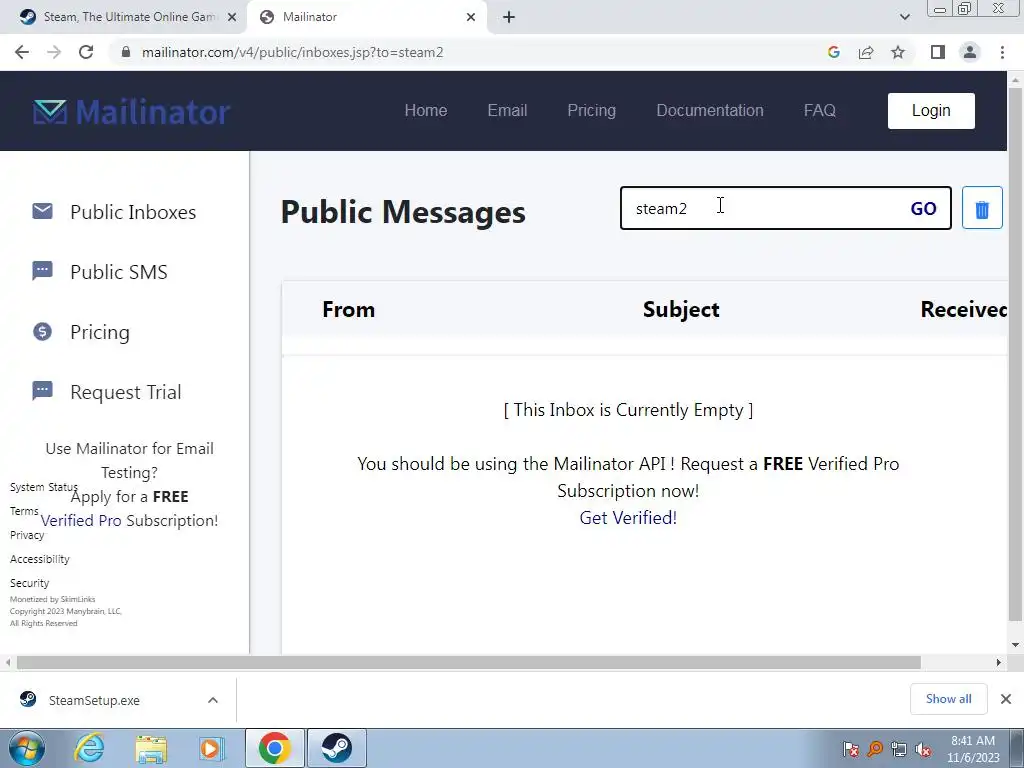
Task: Click the Public SMS chat icon
Action: tap(42, 270)
